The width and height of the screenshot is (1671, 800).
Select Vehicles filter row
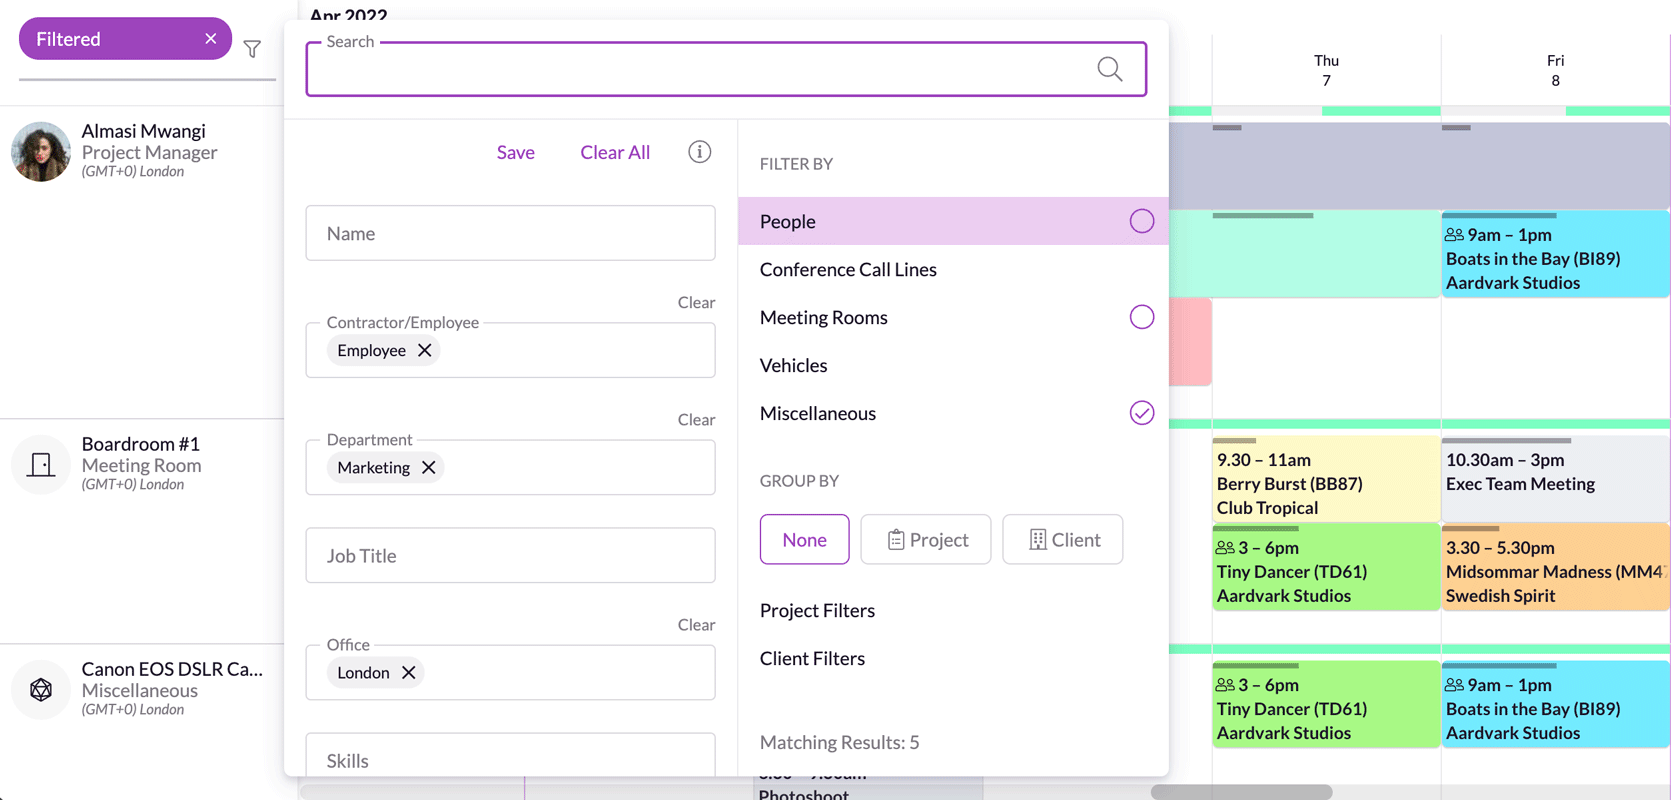pos(953,365)
